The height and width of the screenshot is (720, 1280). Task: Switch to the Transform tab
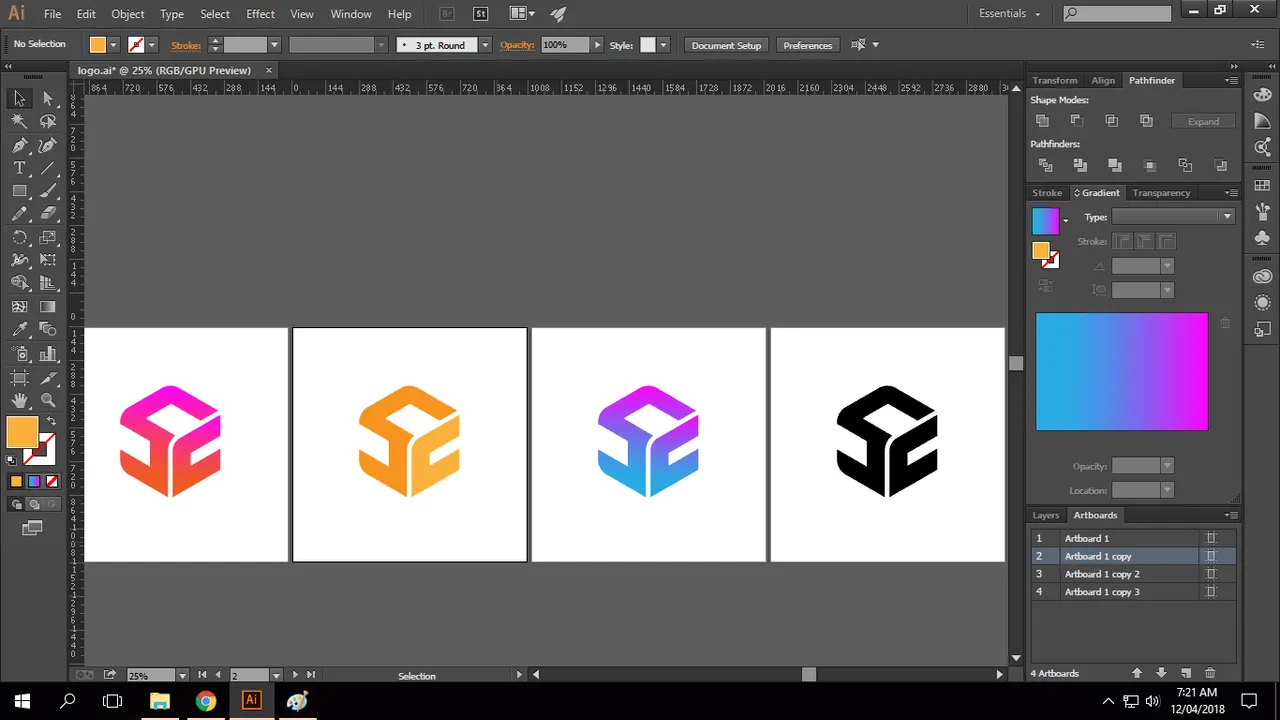tap(1055, 80)
